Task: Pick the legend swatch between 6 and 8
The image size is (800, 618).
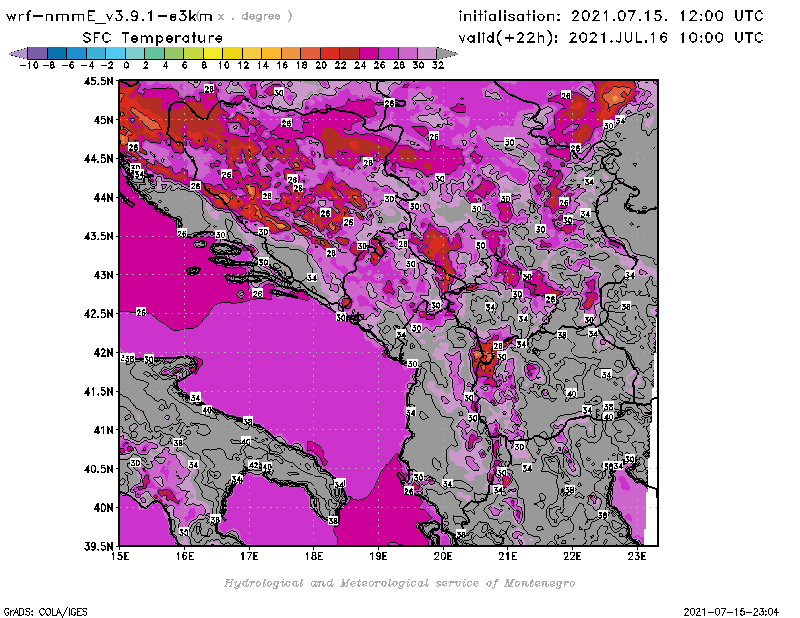Action: pos(193,53)
